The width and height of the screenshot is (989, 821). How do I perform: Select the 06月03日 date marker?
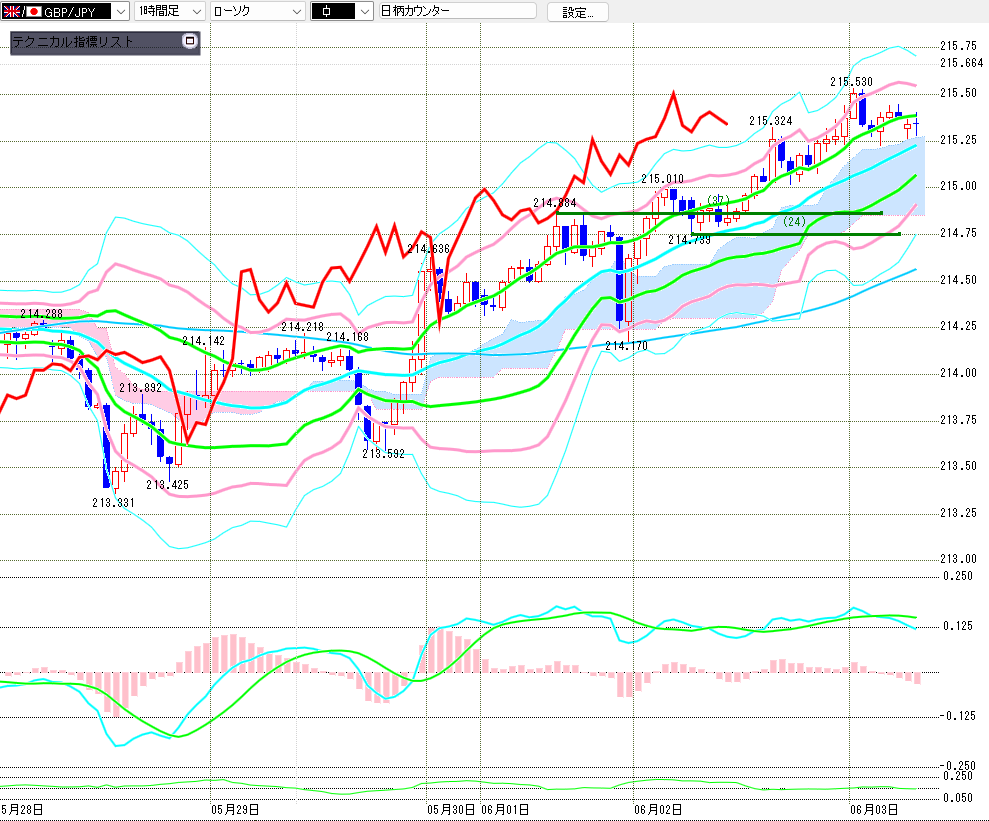874,810
